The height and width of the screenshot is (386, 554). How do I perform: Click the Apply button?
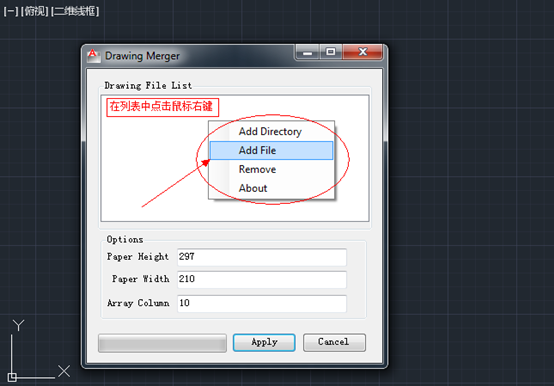[x=264, y=343]
